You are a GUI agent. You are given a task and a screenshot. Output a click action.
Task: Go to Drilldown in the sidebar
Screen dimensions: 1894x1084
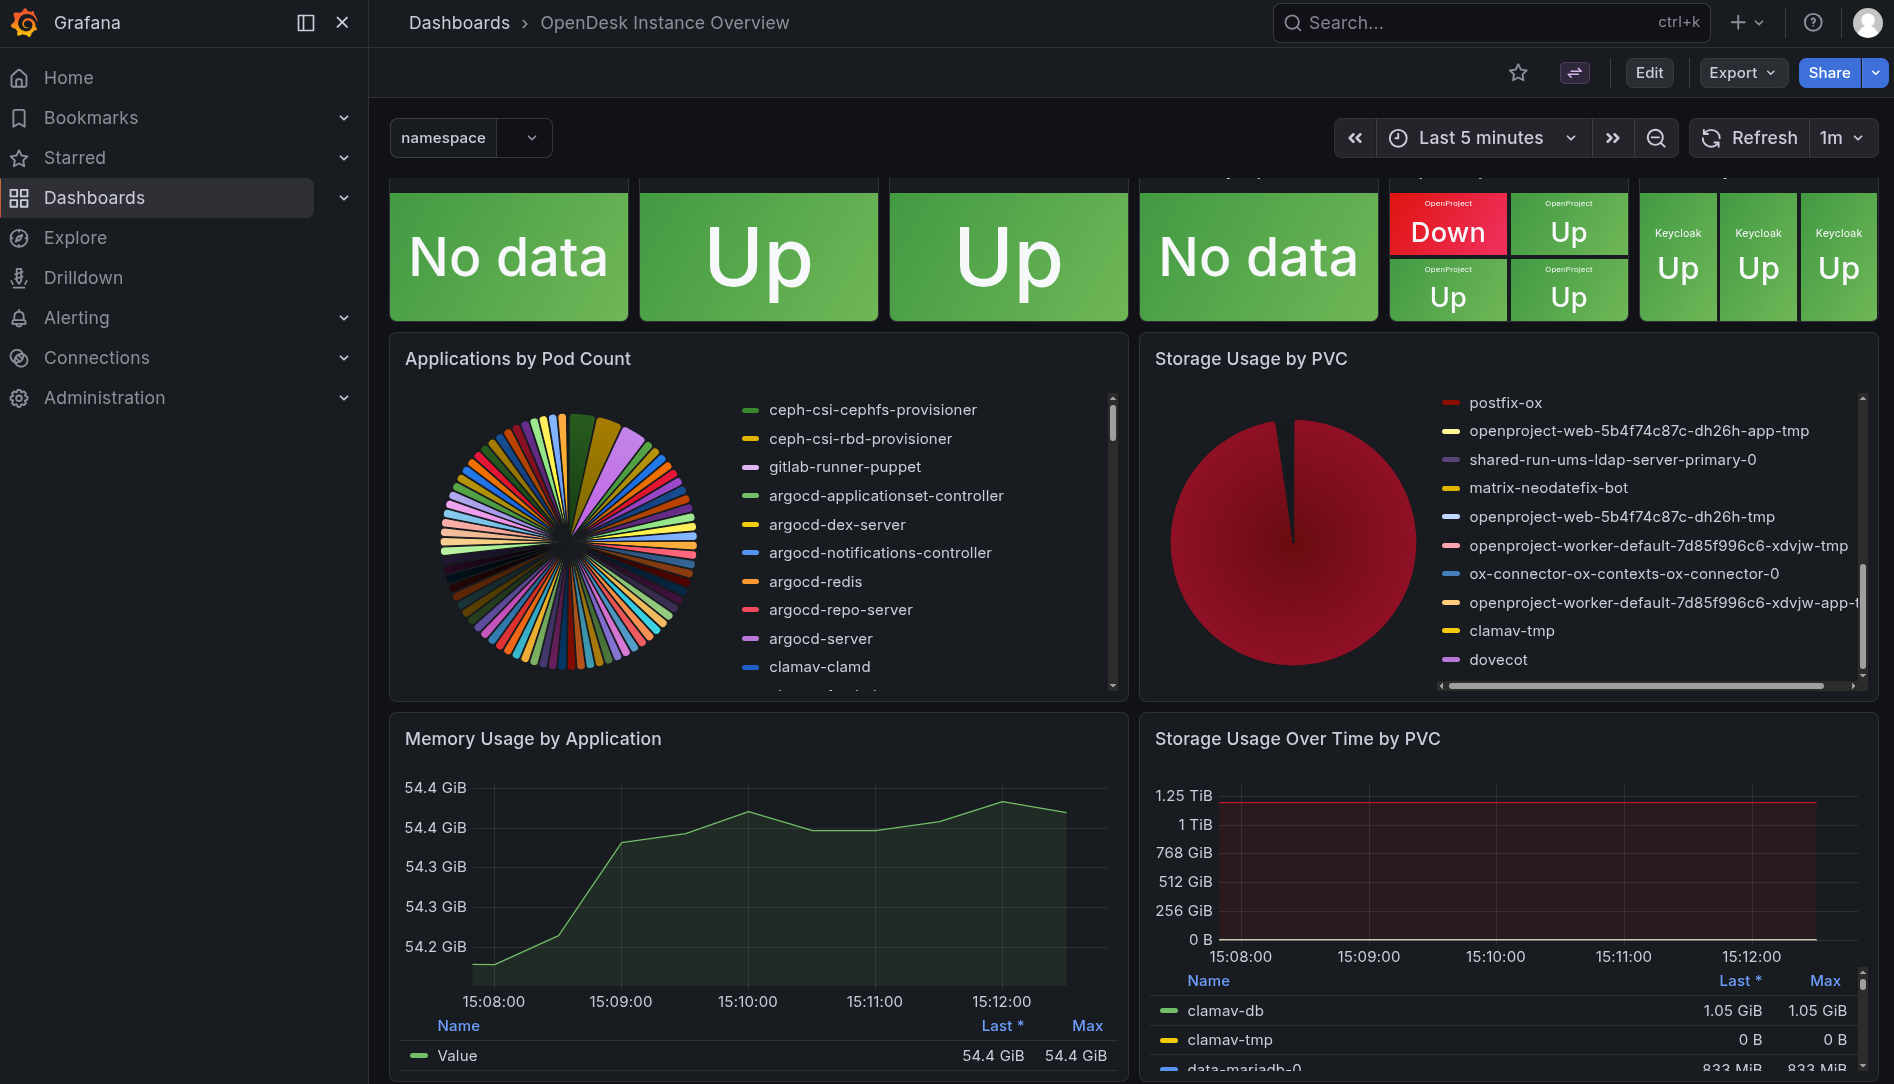(83, 278)
